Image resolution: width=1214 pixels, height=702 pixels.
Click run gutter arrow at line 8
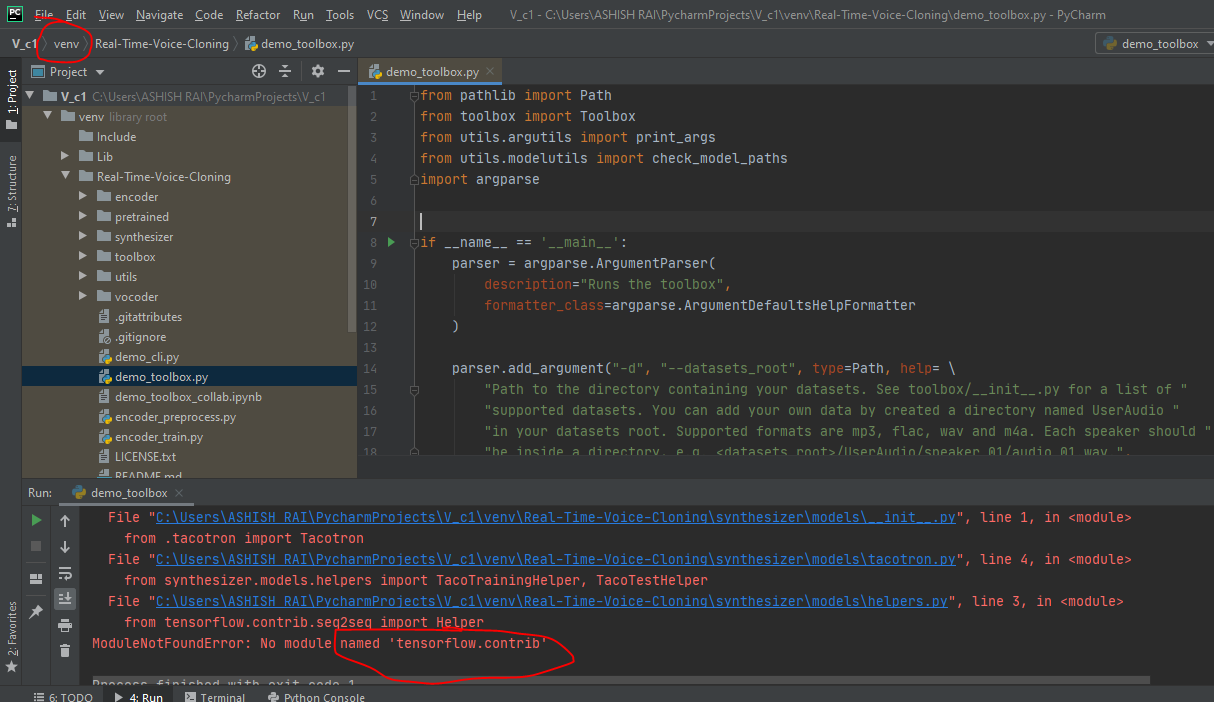pyautogui.click(x=391, y=242)
